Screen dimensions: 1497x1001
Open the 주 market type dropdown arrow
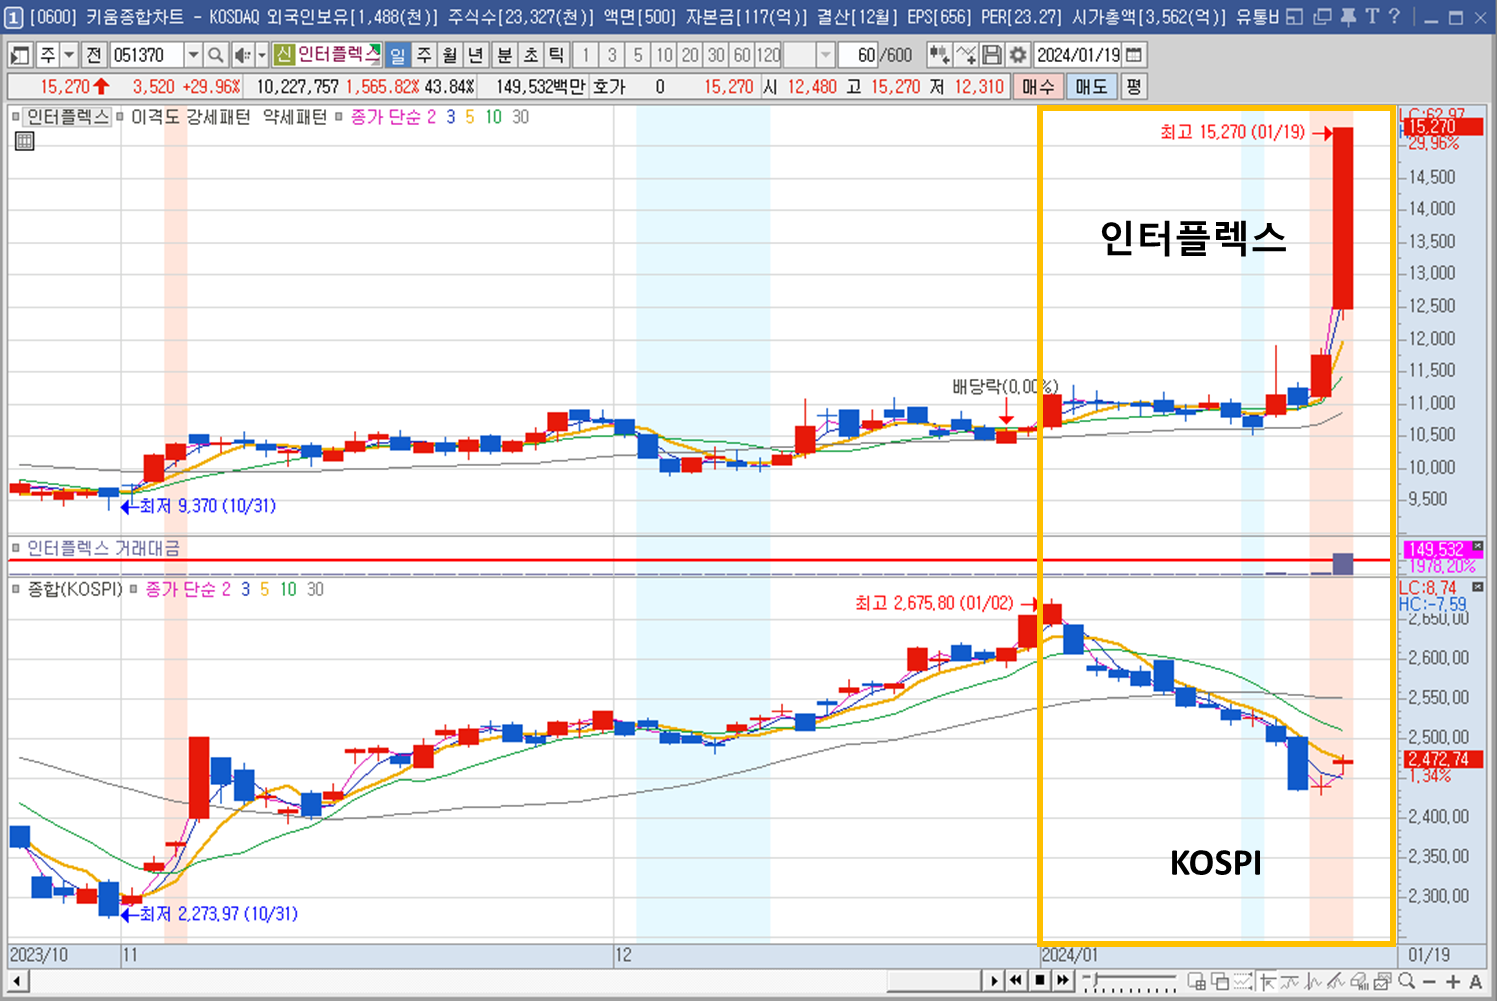point(69,55)
